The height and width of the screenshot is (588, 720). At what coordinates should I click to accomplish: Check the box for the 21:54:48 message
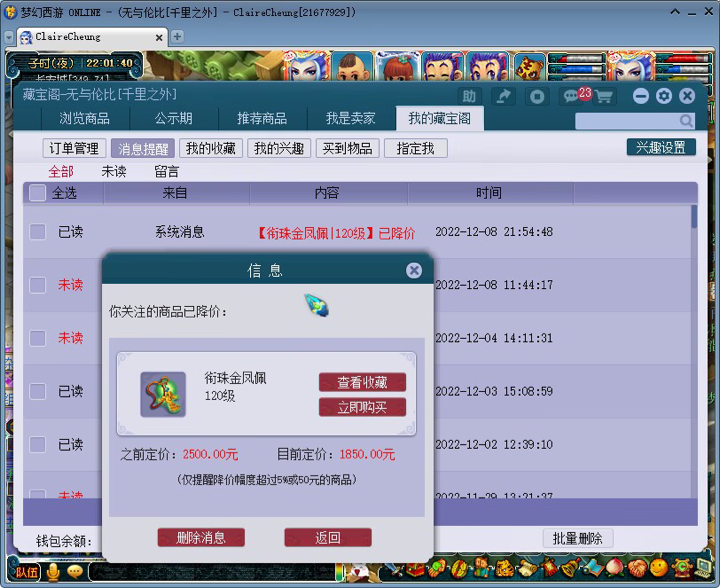pos(37,232)
